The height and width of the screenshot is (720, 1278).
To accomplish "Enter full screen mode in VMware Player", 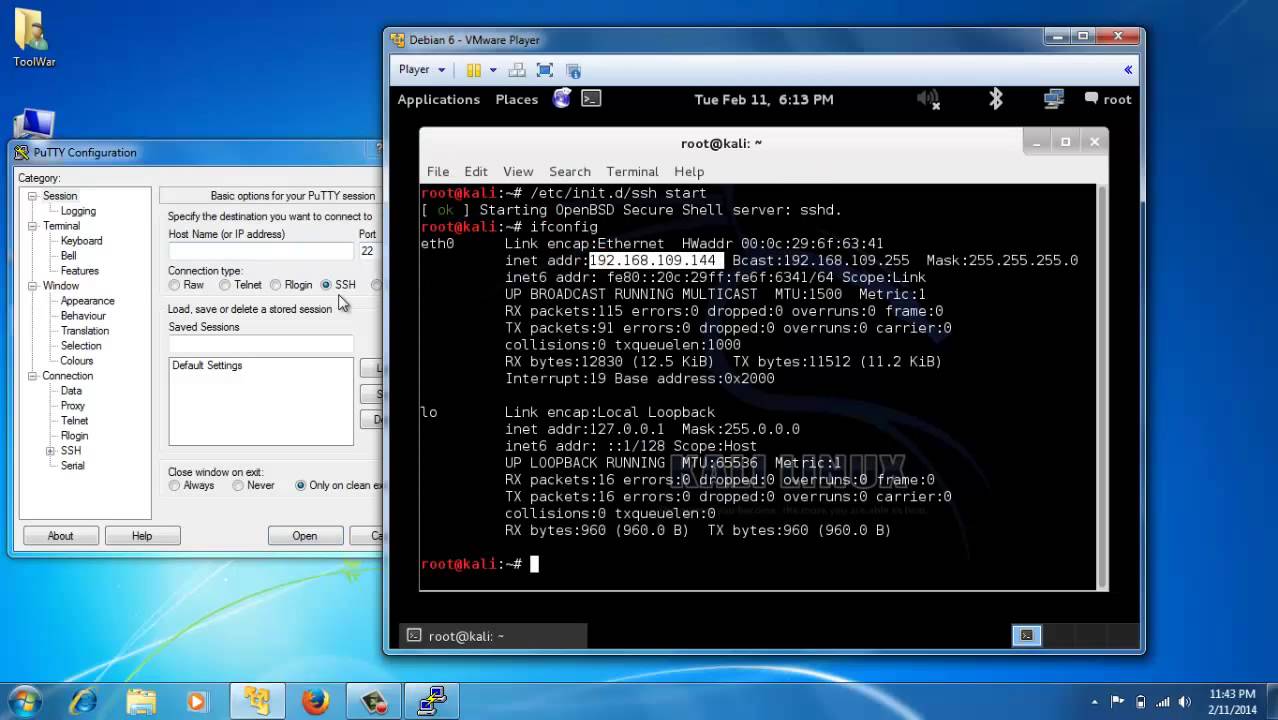I will 545,70.
